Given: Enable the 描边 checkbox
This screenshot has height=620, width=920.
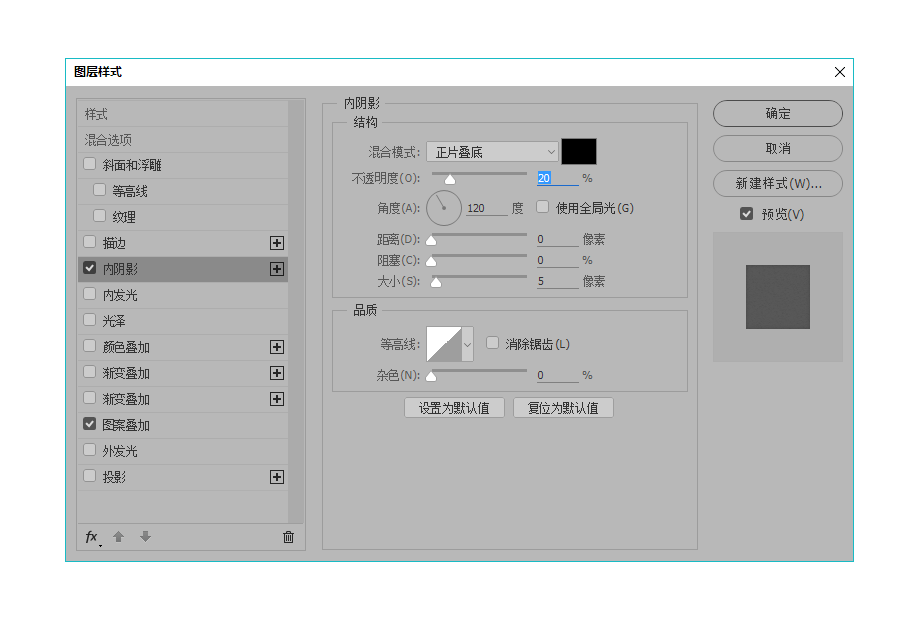Looking at the screenshot, I should tap(90, 242).
